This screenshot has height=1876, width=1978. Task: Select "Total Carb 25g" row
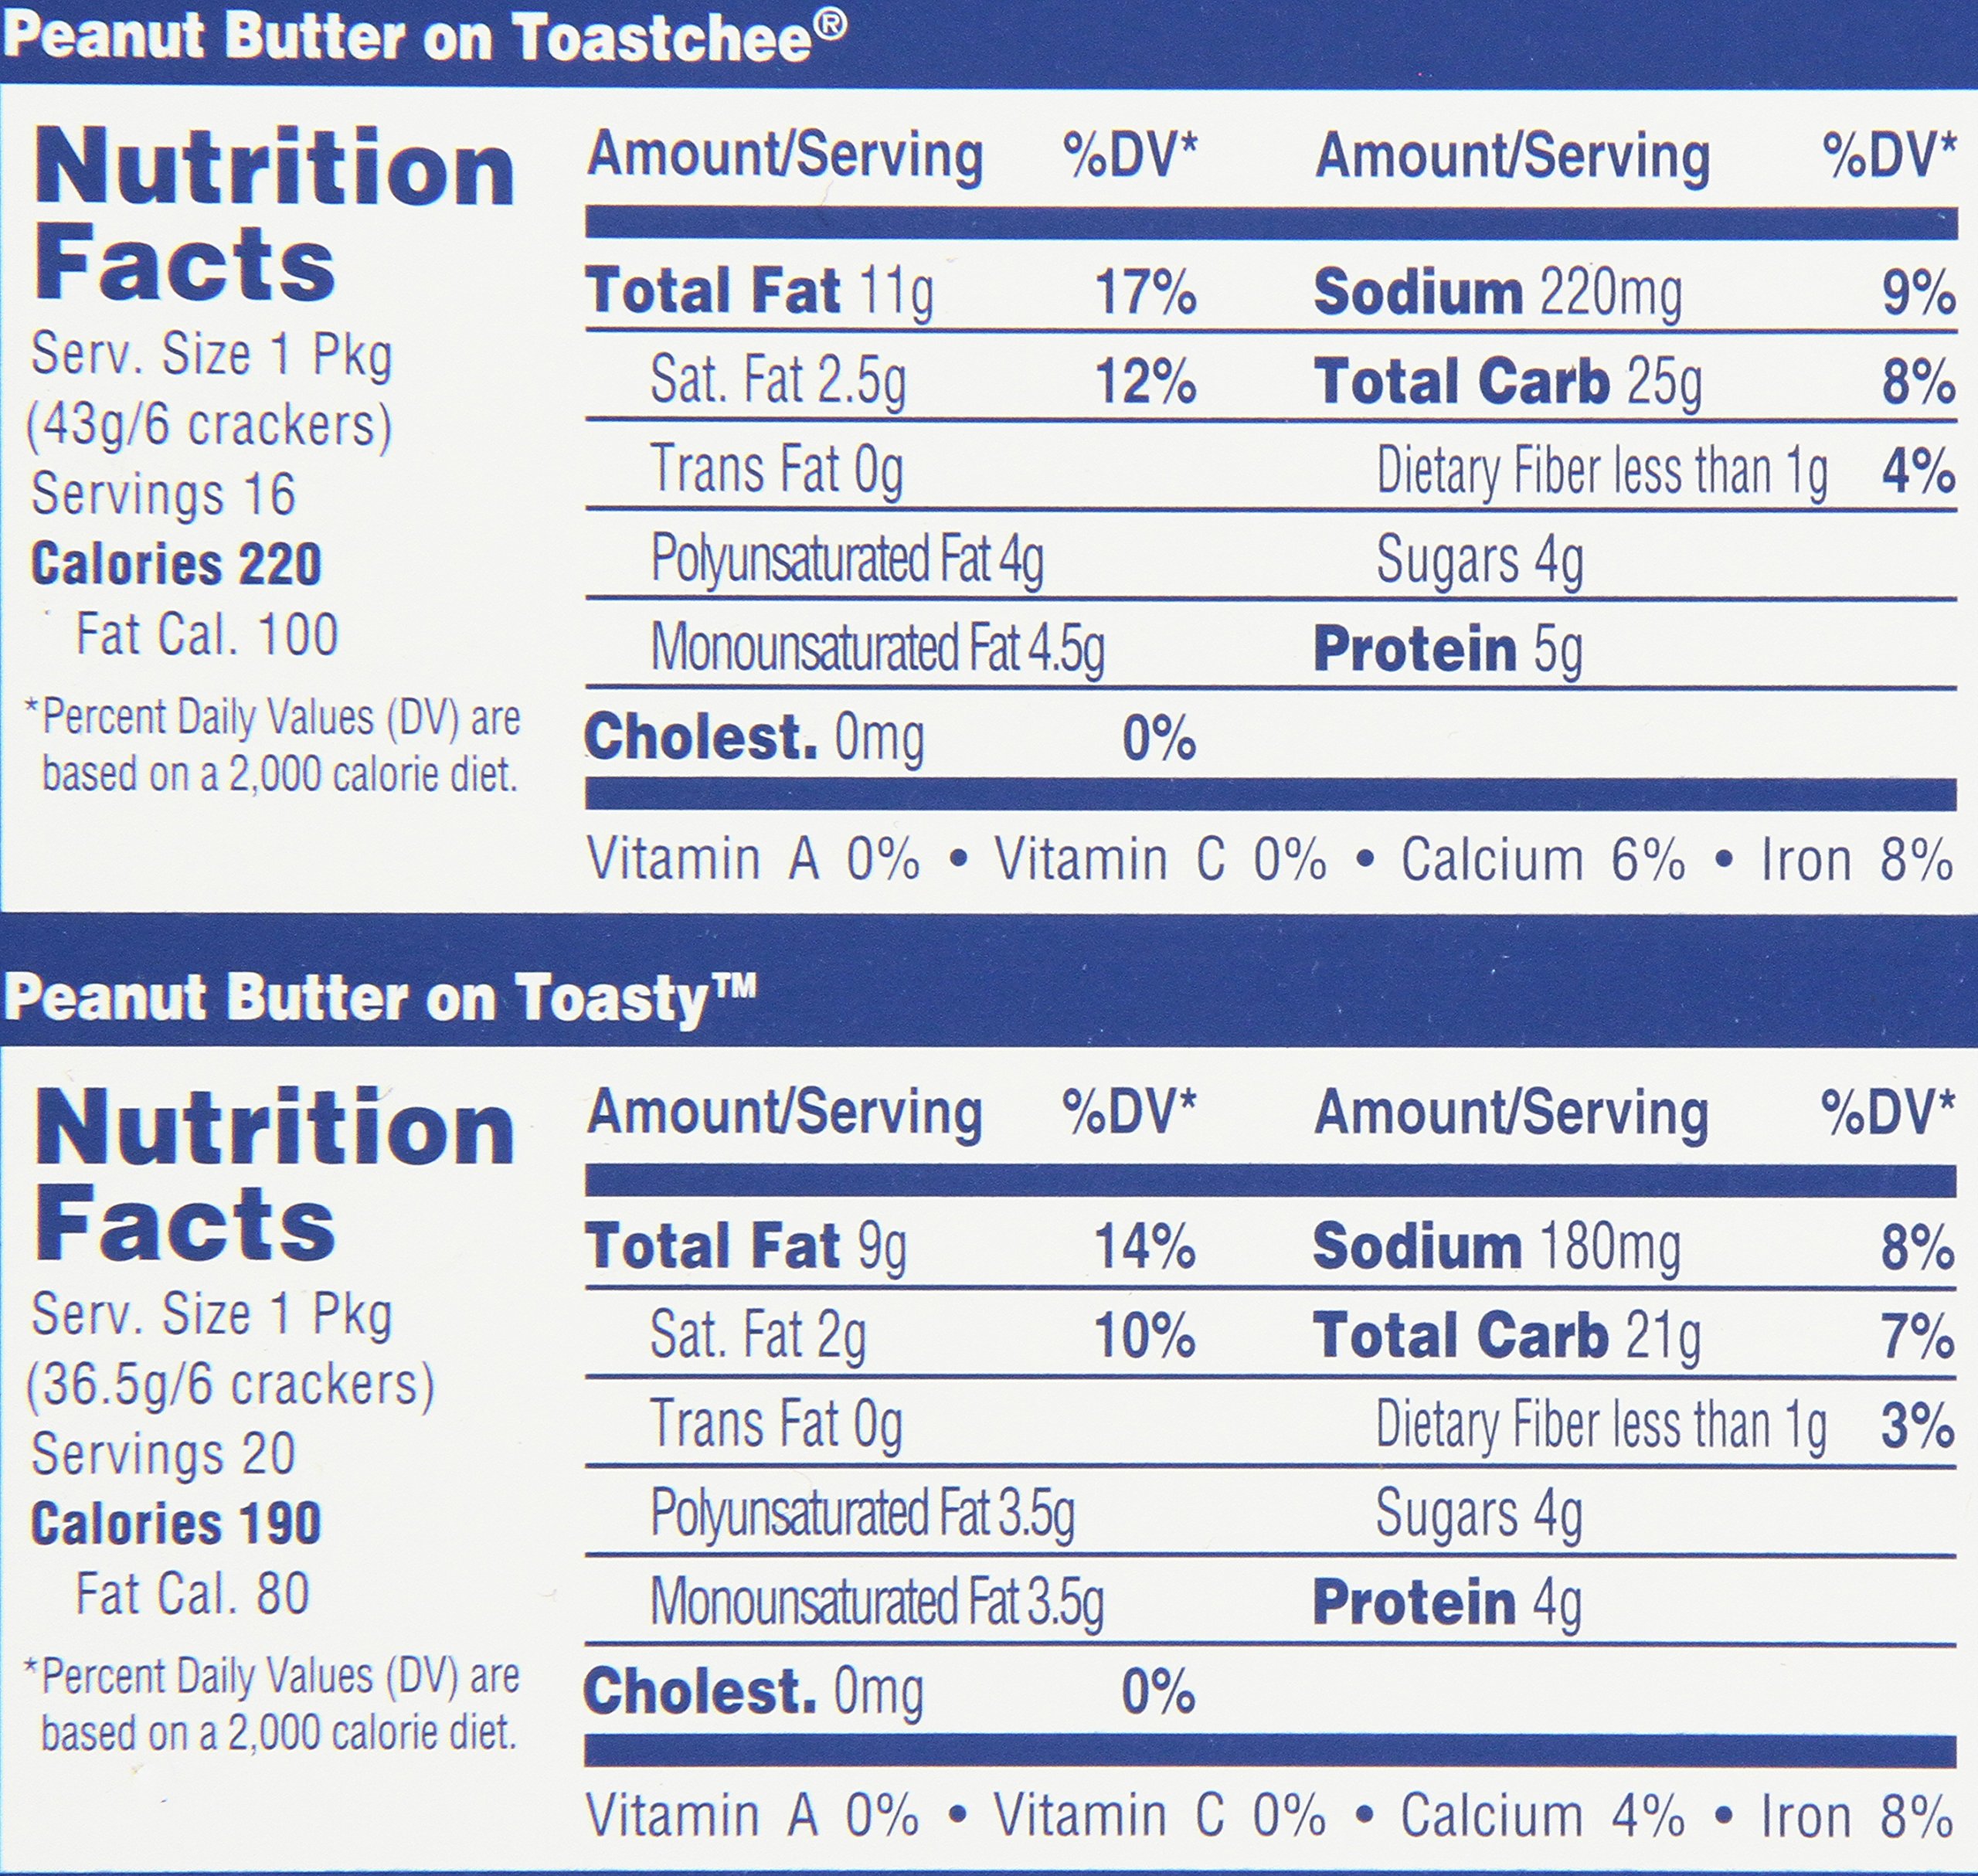coord(1507,382)
